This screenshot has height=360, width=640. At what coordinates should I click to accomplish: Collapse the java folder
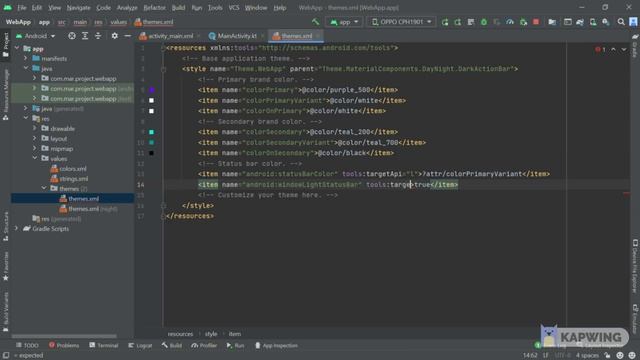[26, 69]
